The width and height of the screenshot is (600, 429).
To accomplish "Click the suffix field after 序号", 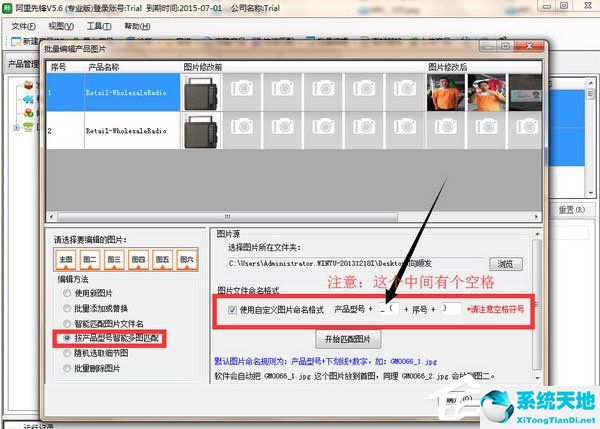I will point(451,309).
